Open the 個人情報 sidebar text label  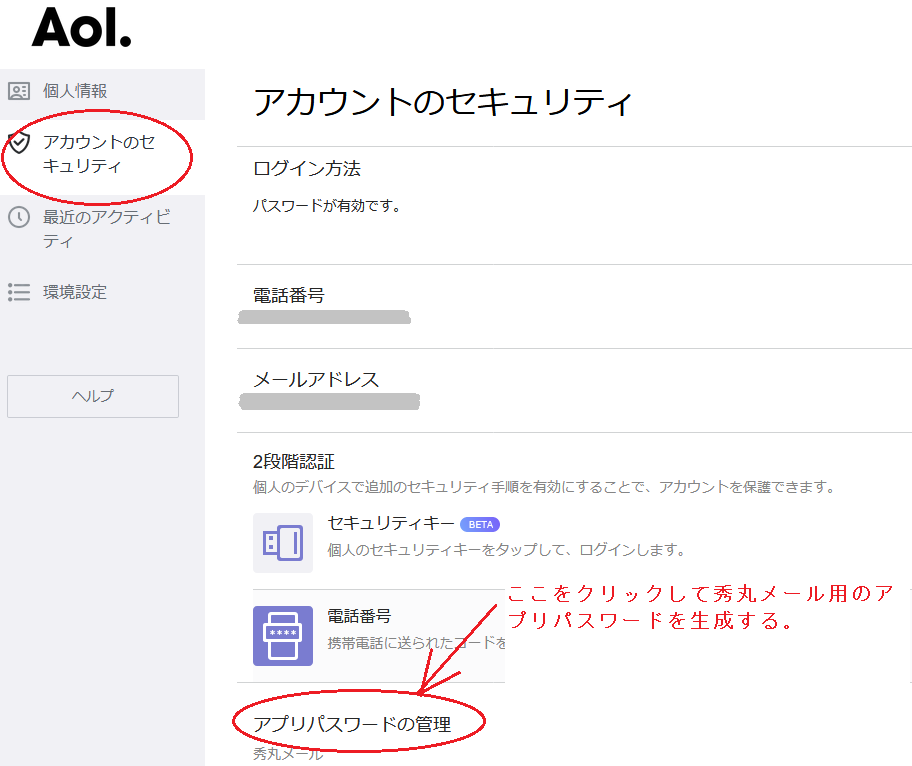pyautogui.click(x=75, y=91)
